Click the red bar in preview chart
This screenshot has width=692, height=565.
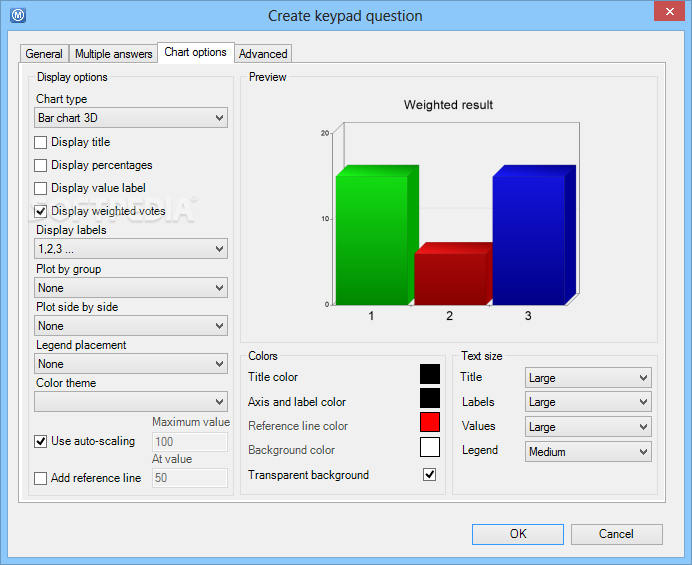click(453, 274)
